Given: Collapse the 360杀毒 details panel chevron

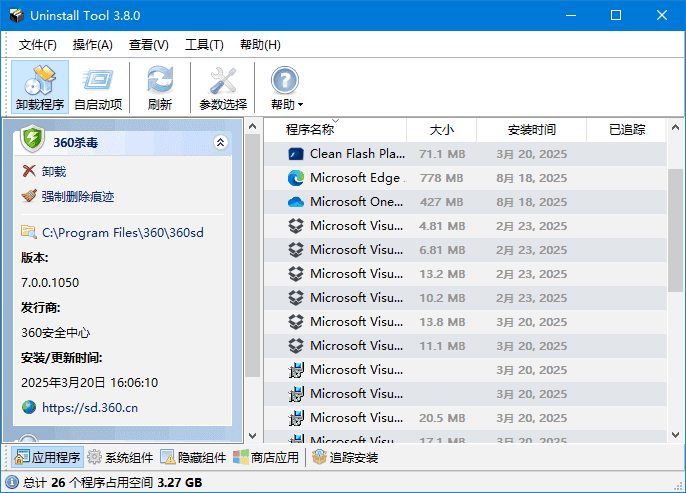Looking at the screenshot, I should pyautogui.click(x=221, y=143).
